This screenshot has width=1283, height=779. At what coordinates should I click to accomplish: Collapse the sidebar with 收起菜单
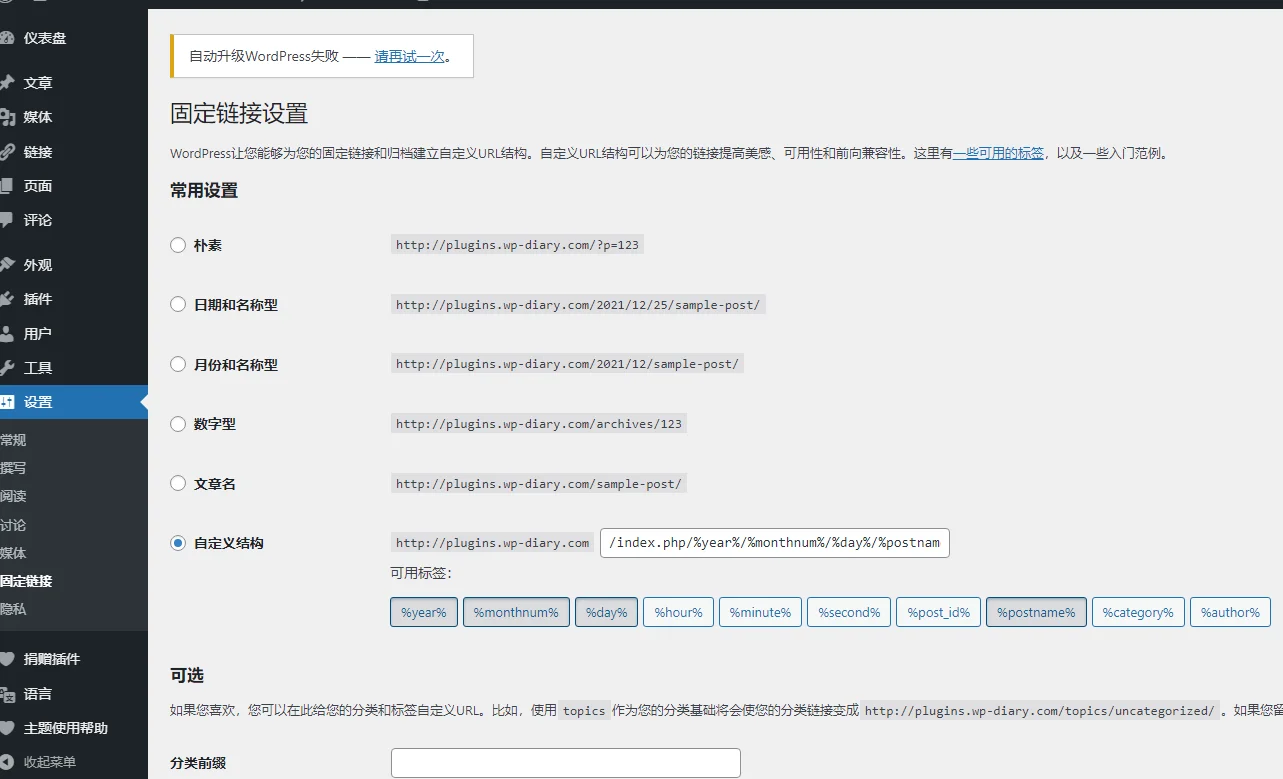(x=50, y=762)
